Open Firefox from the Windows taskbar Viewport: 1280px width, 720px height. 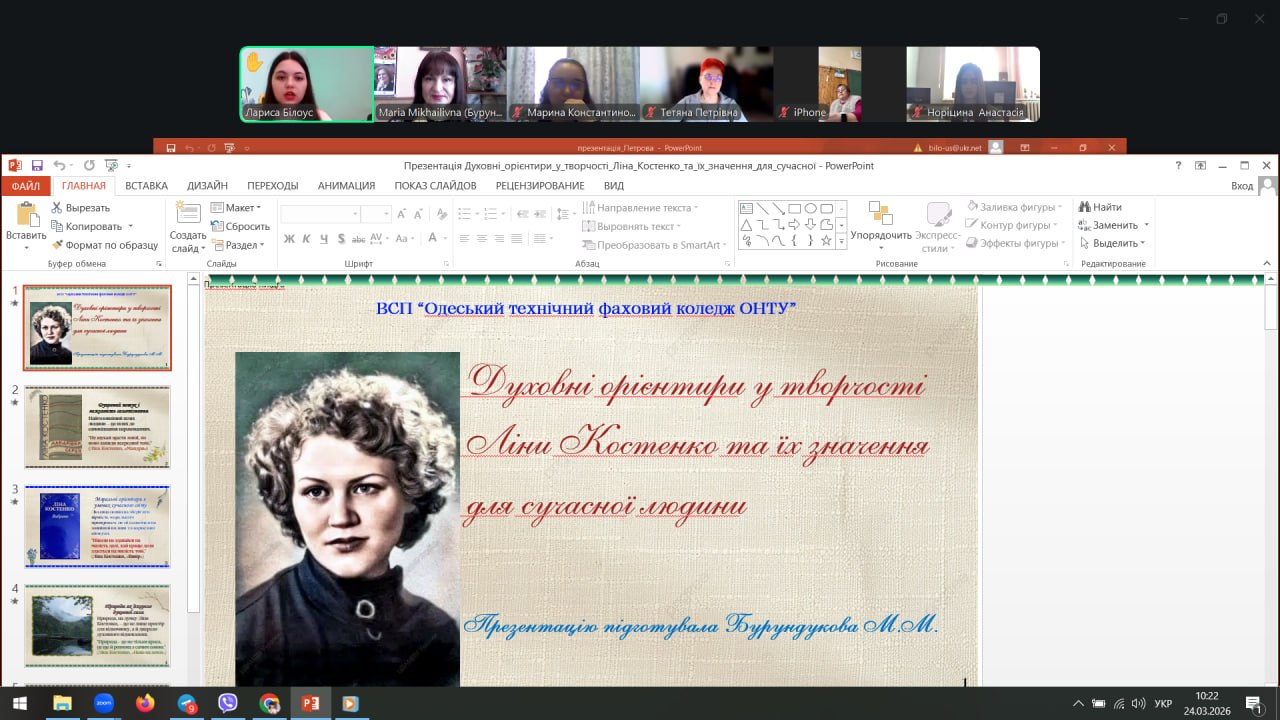(146, 703)
